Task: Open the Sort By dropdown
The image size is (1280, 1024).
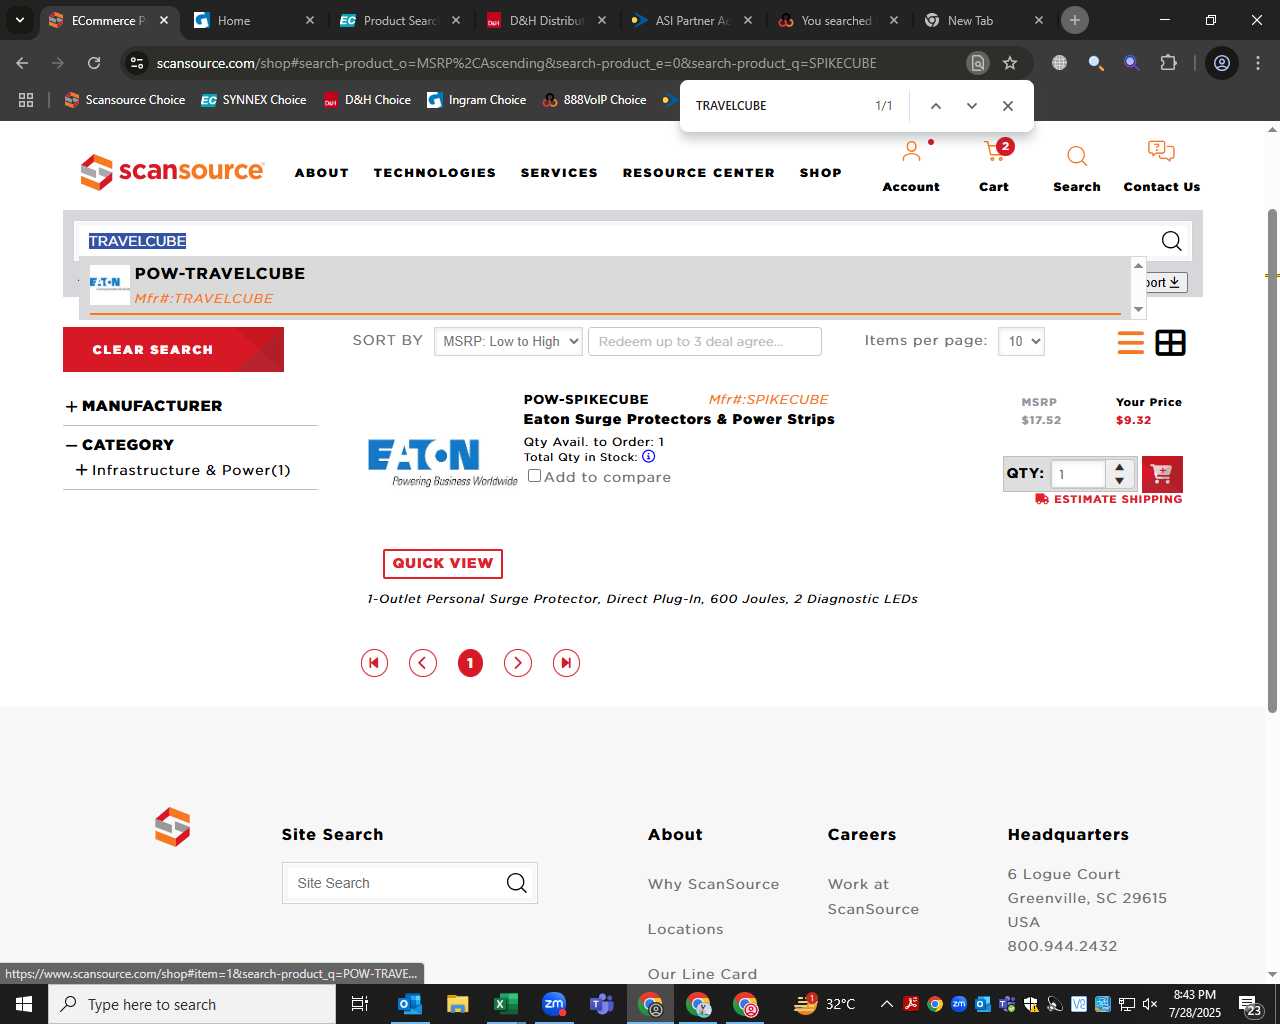Action: [508, 341]
